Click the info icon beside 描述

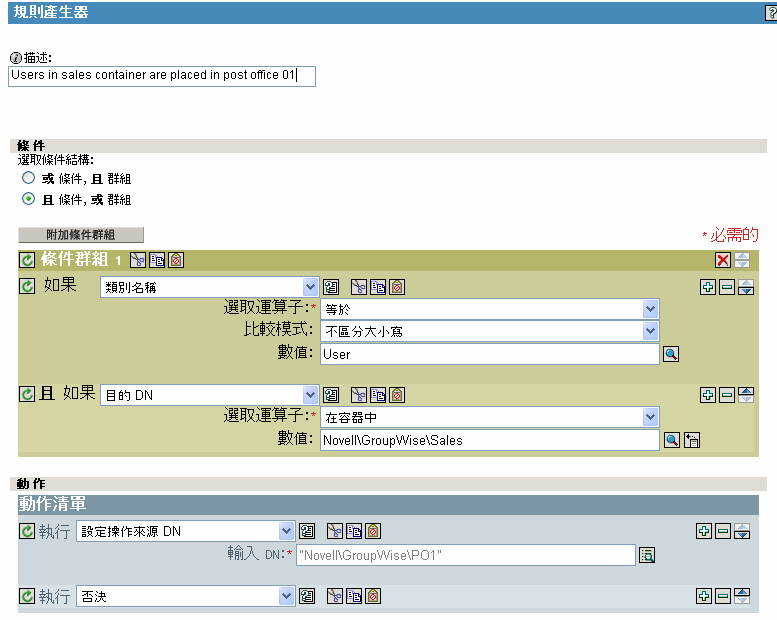[x=16, y=58]
